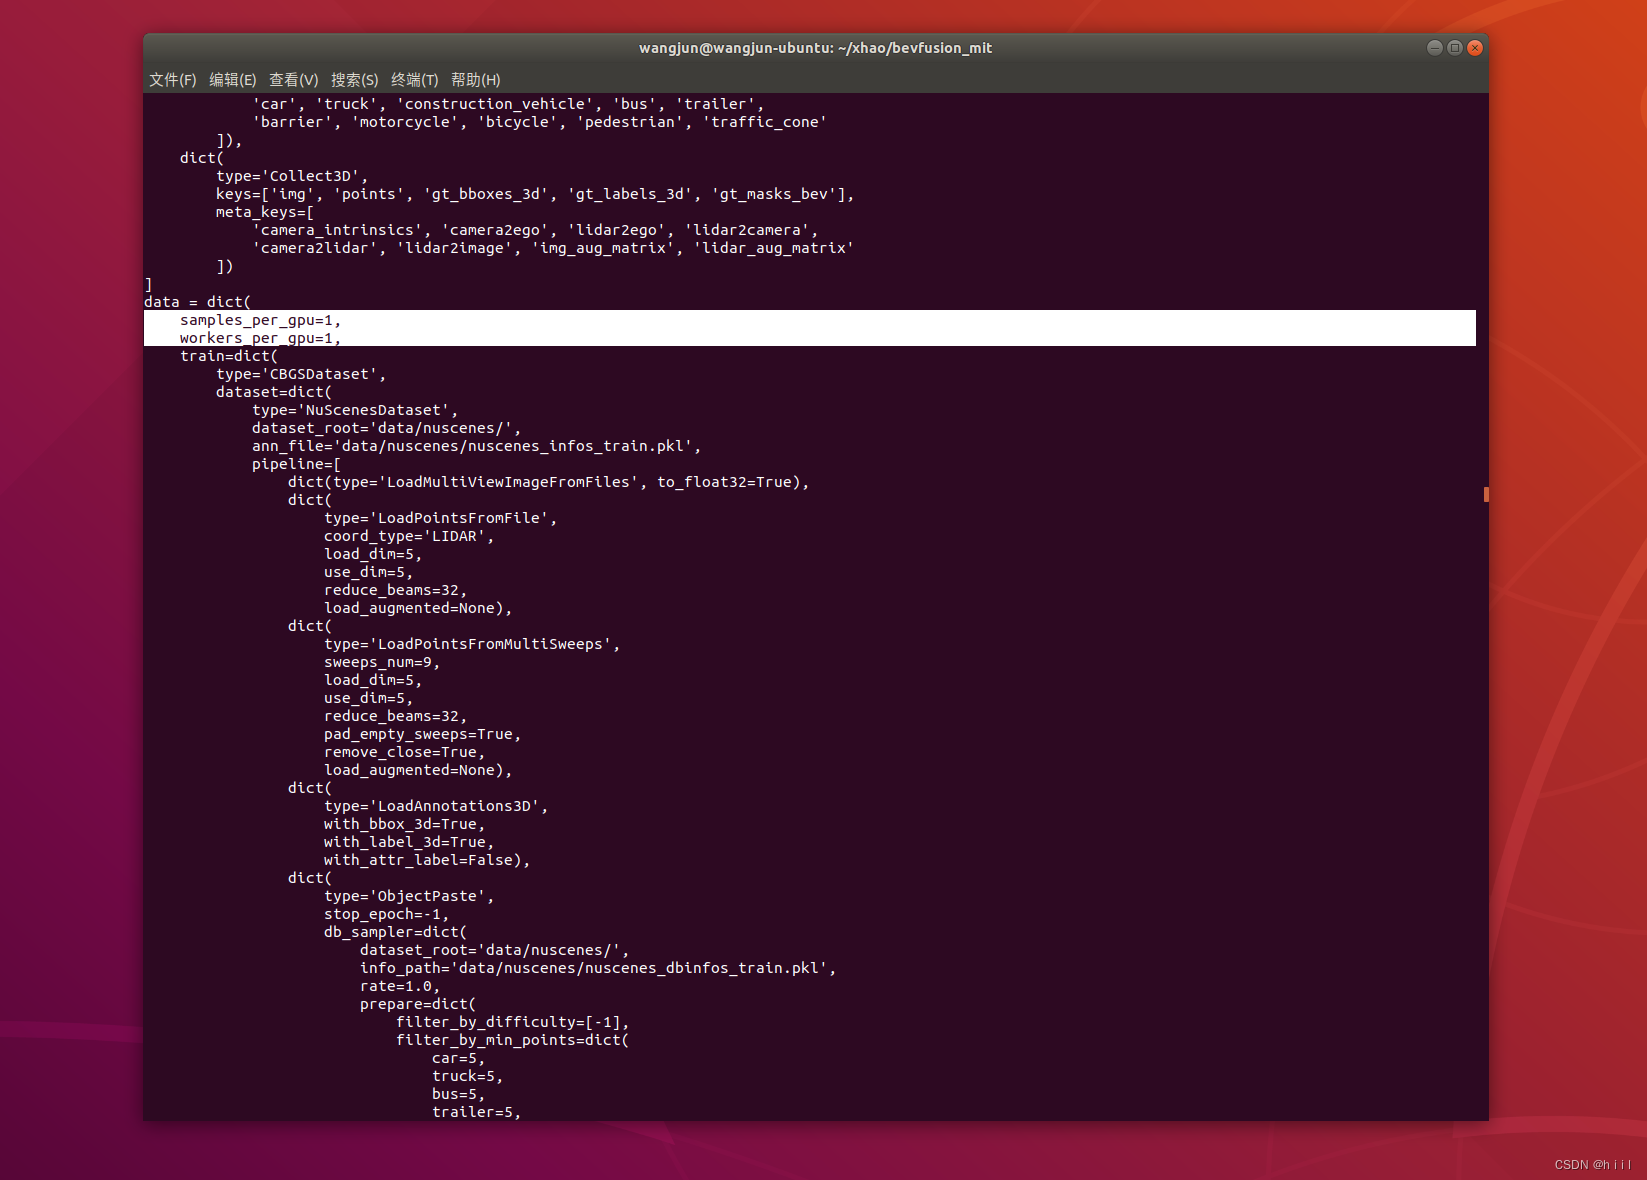Image resolution: width=1647 pixels, height=1180 pixels.
Task: Maximize the terminal window
Action: click(1455, 48)
